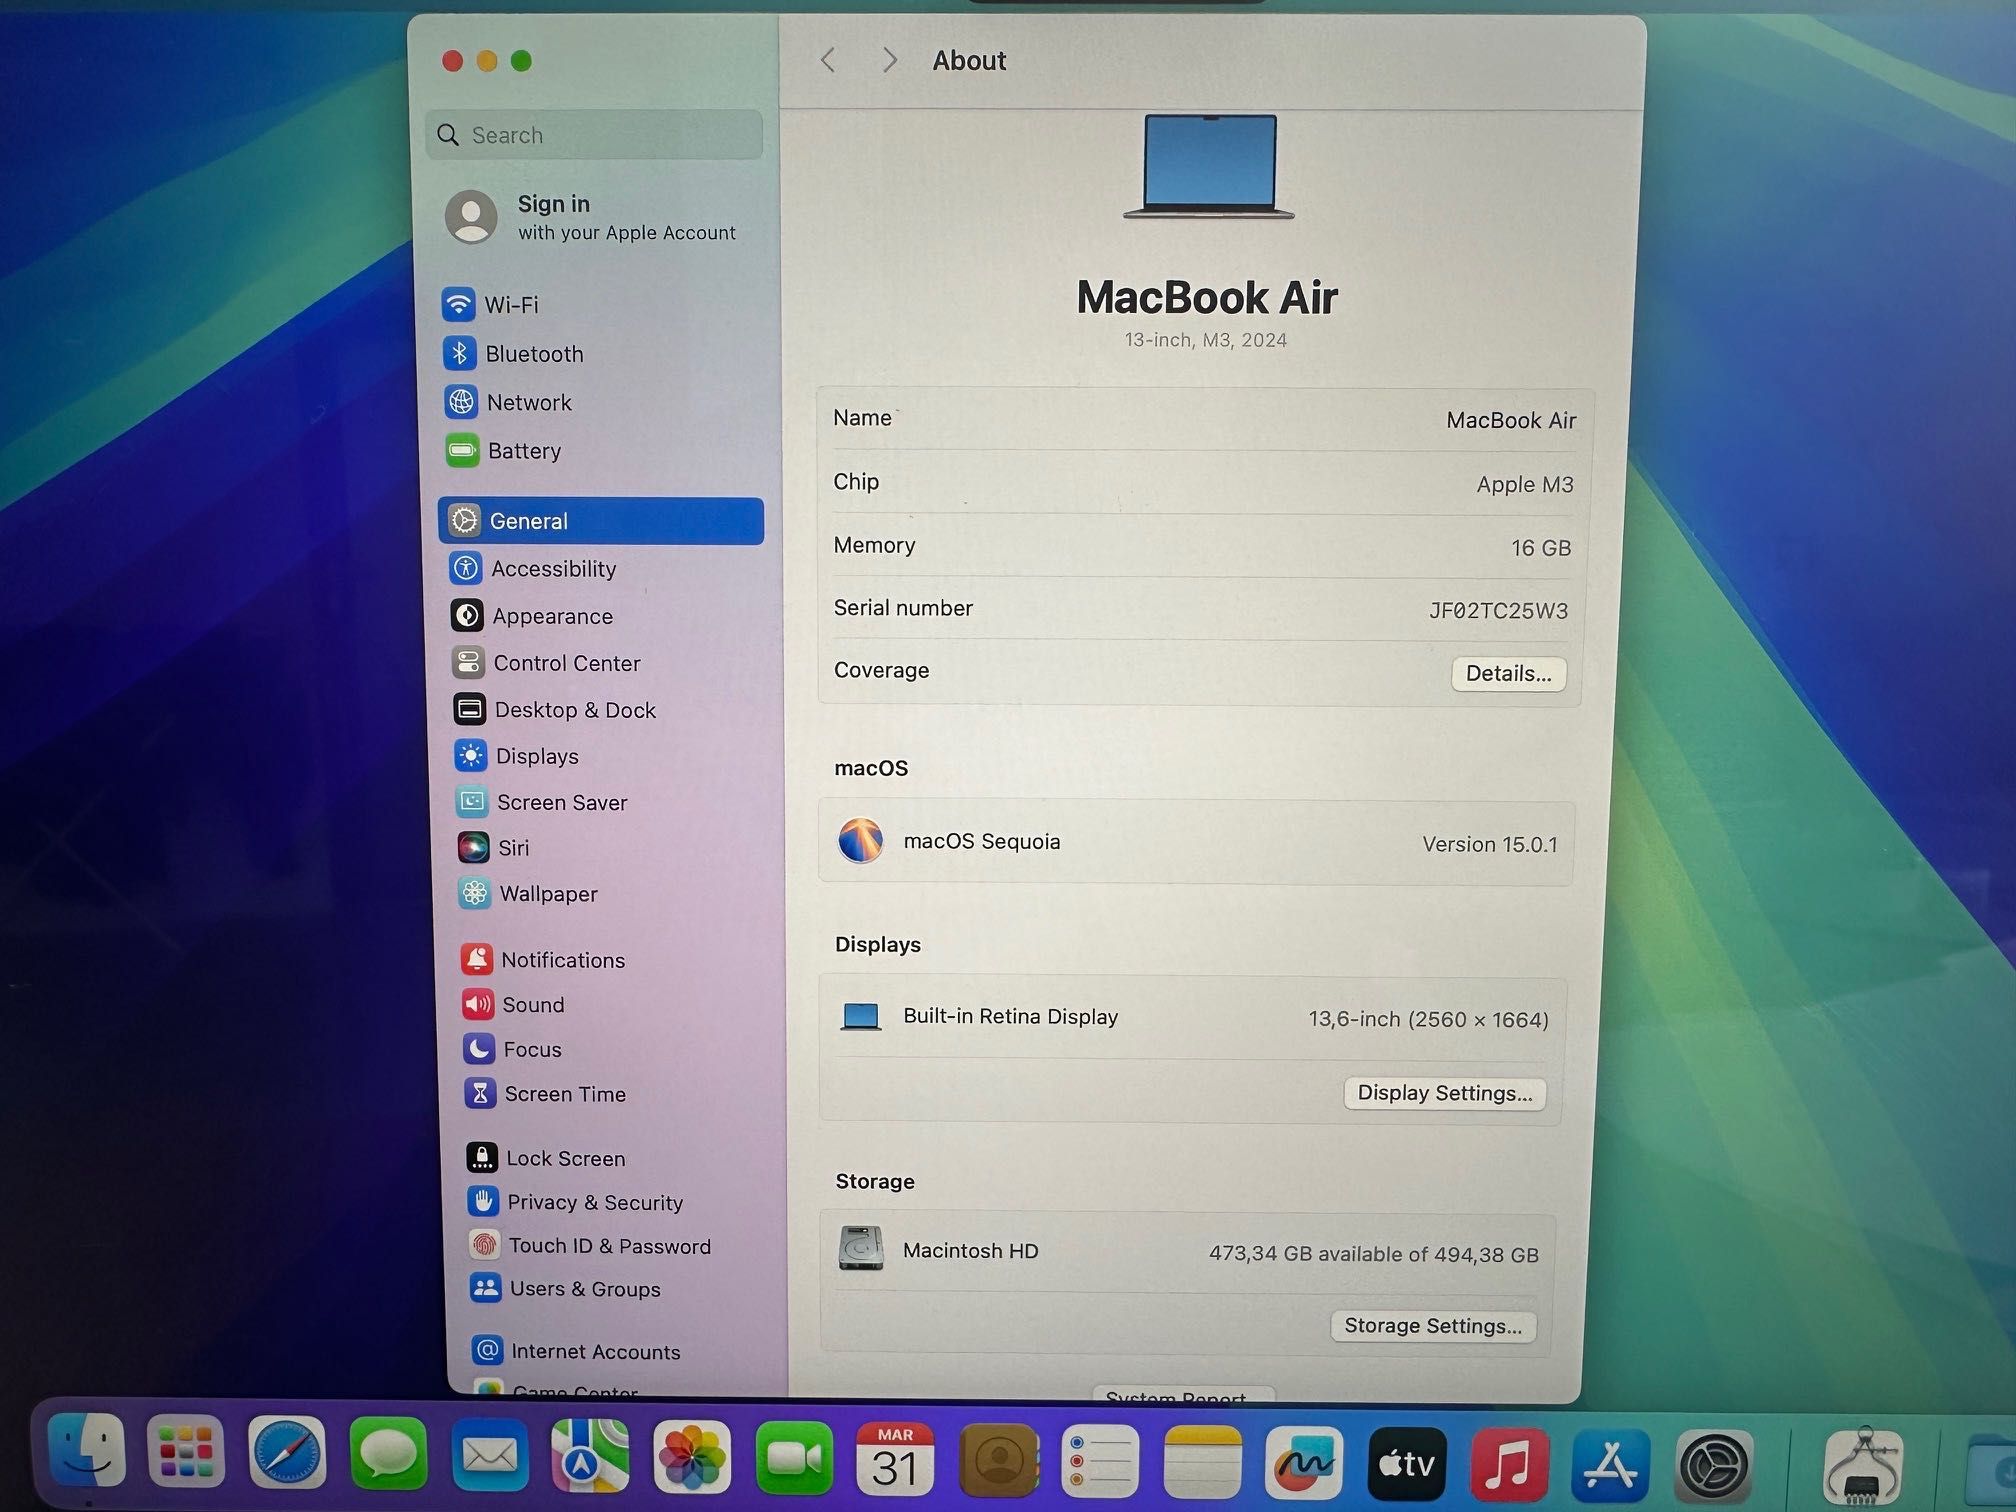Click the macOS Sequoia version row

[x=1197, y=842]
